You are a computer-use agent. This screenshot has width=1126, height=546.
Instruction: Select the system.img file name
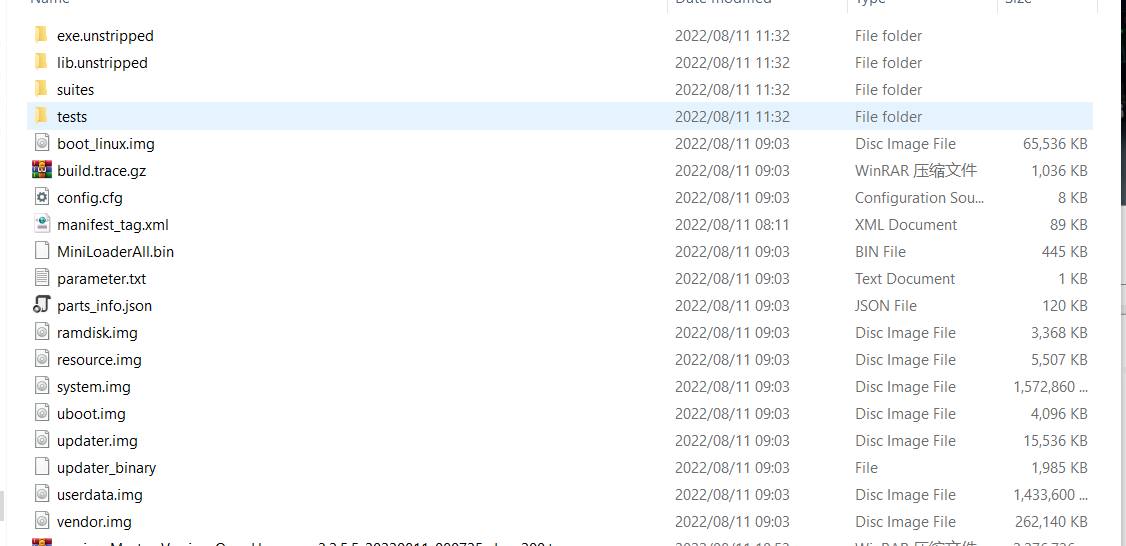tap(93, 387)
